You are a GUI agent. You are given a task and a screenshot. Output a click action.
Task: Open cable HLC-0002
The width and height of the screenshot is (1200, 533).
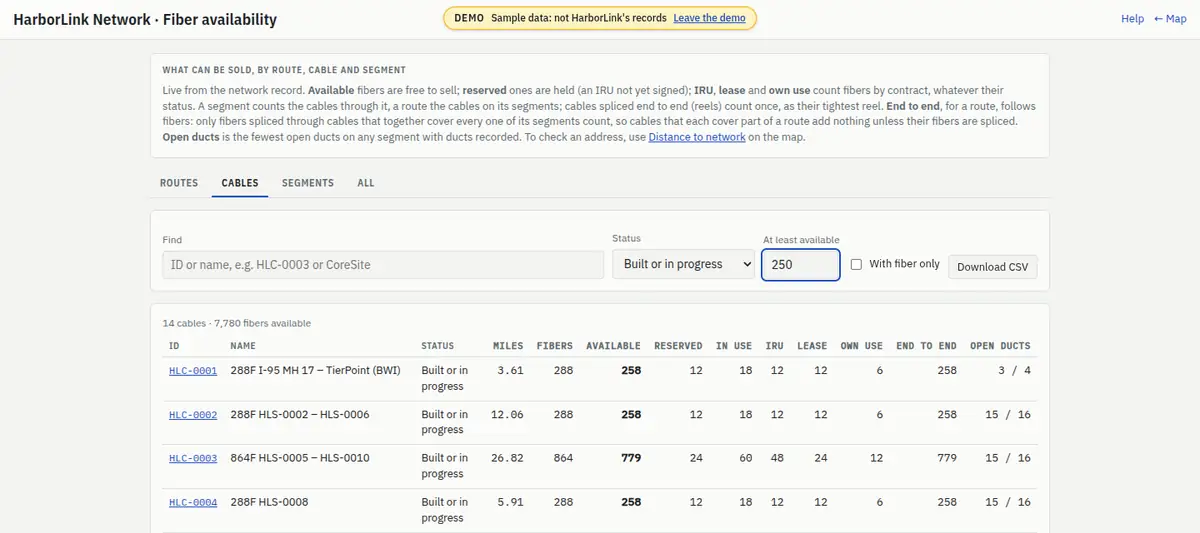coord(193,414)
